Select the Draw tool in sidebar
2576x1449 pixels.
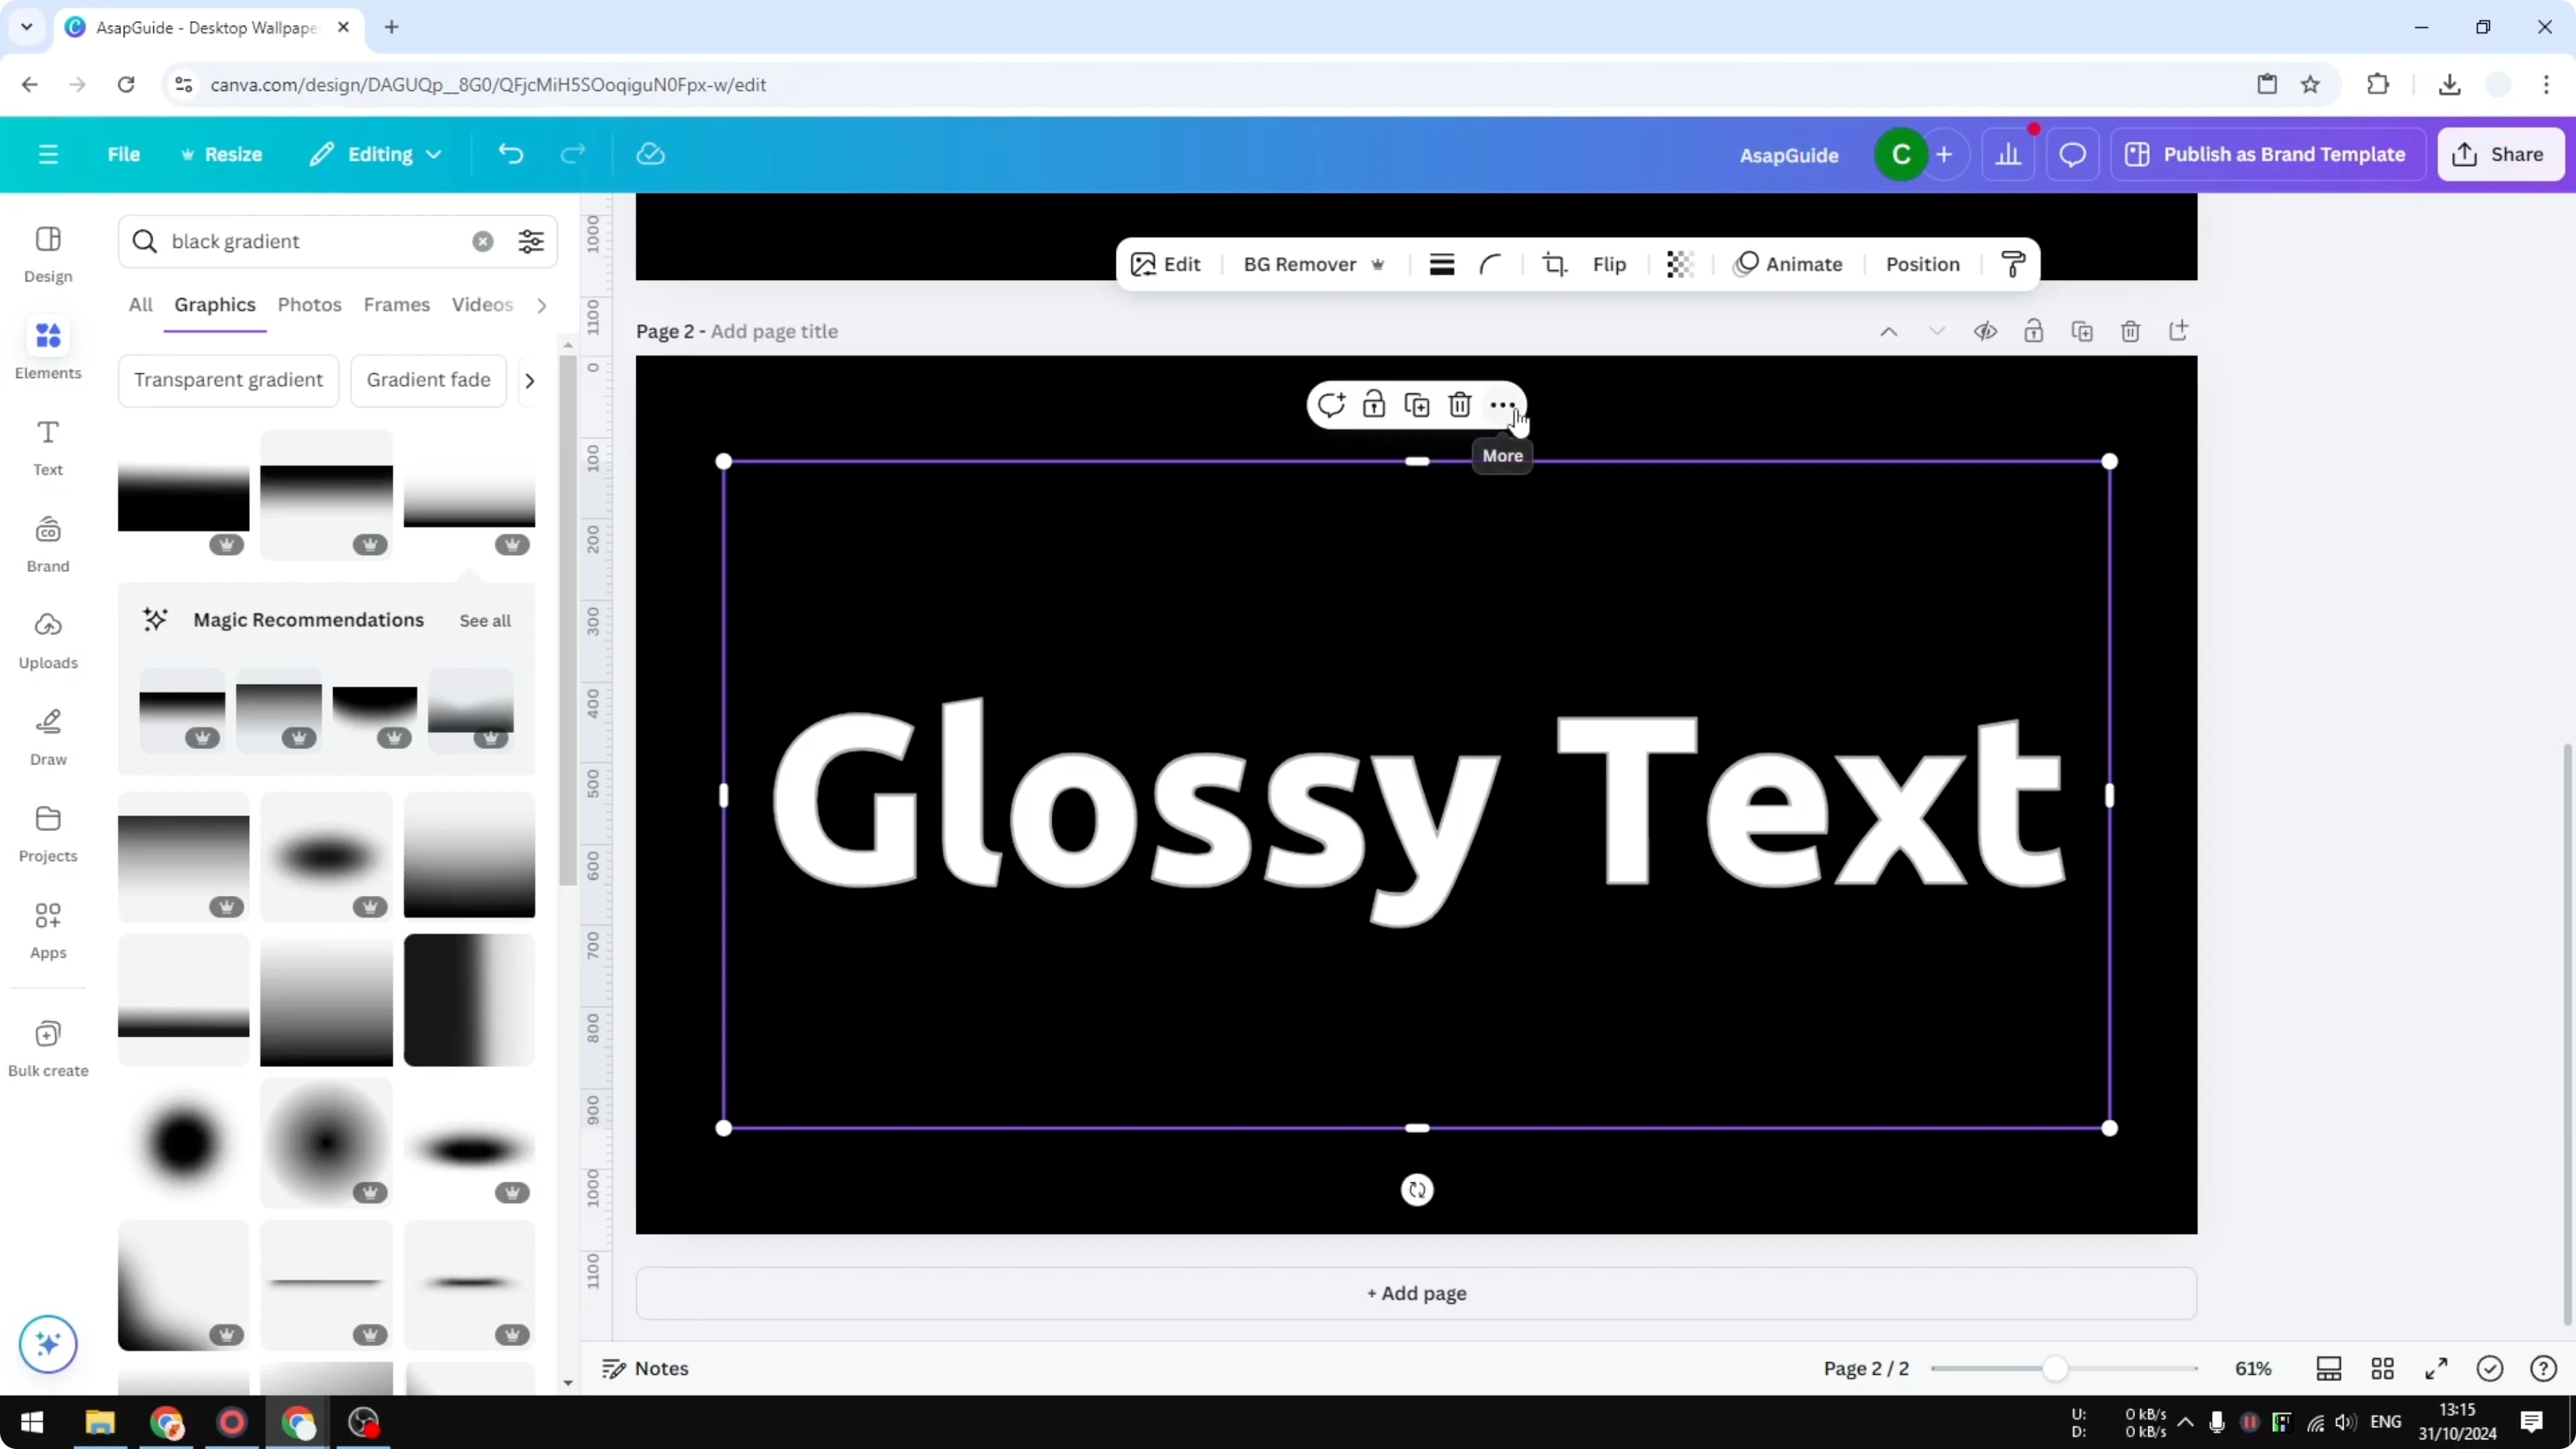pos(47,734)
